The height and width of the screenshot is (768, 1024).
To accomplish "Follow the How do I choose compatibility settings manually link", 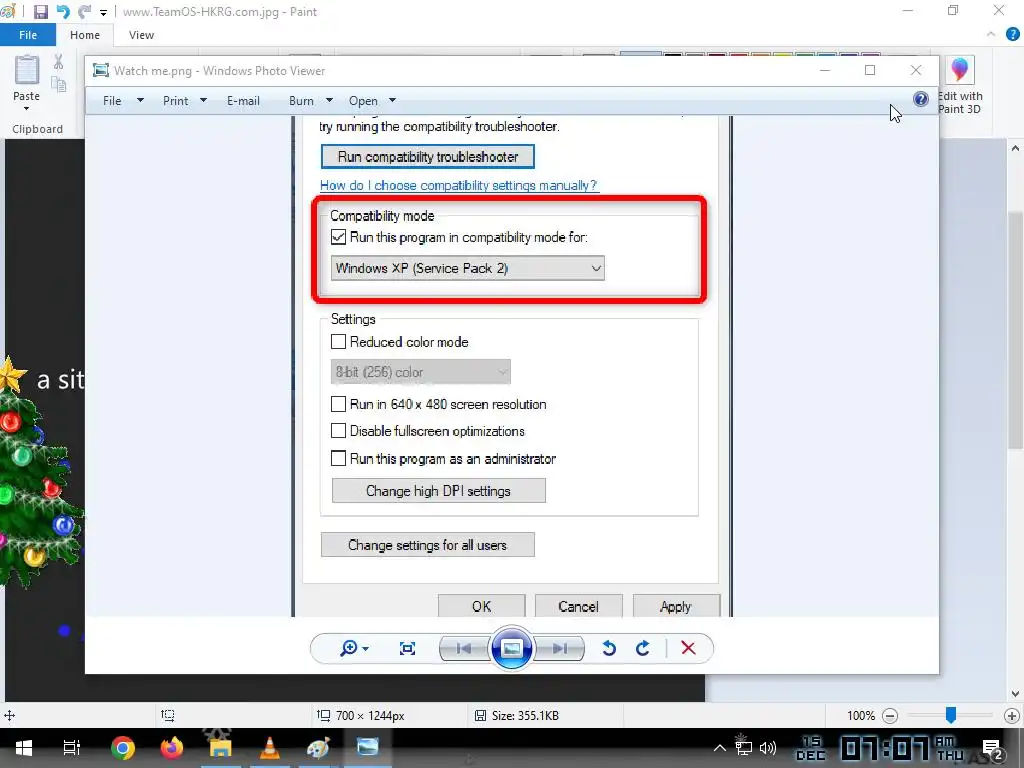I will pyautogui.click(x=458, y=185).
